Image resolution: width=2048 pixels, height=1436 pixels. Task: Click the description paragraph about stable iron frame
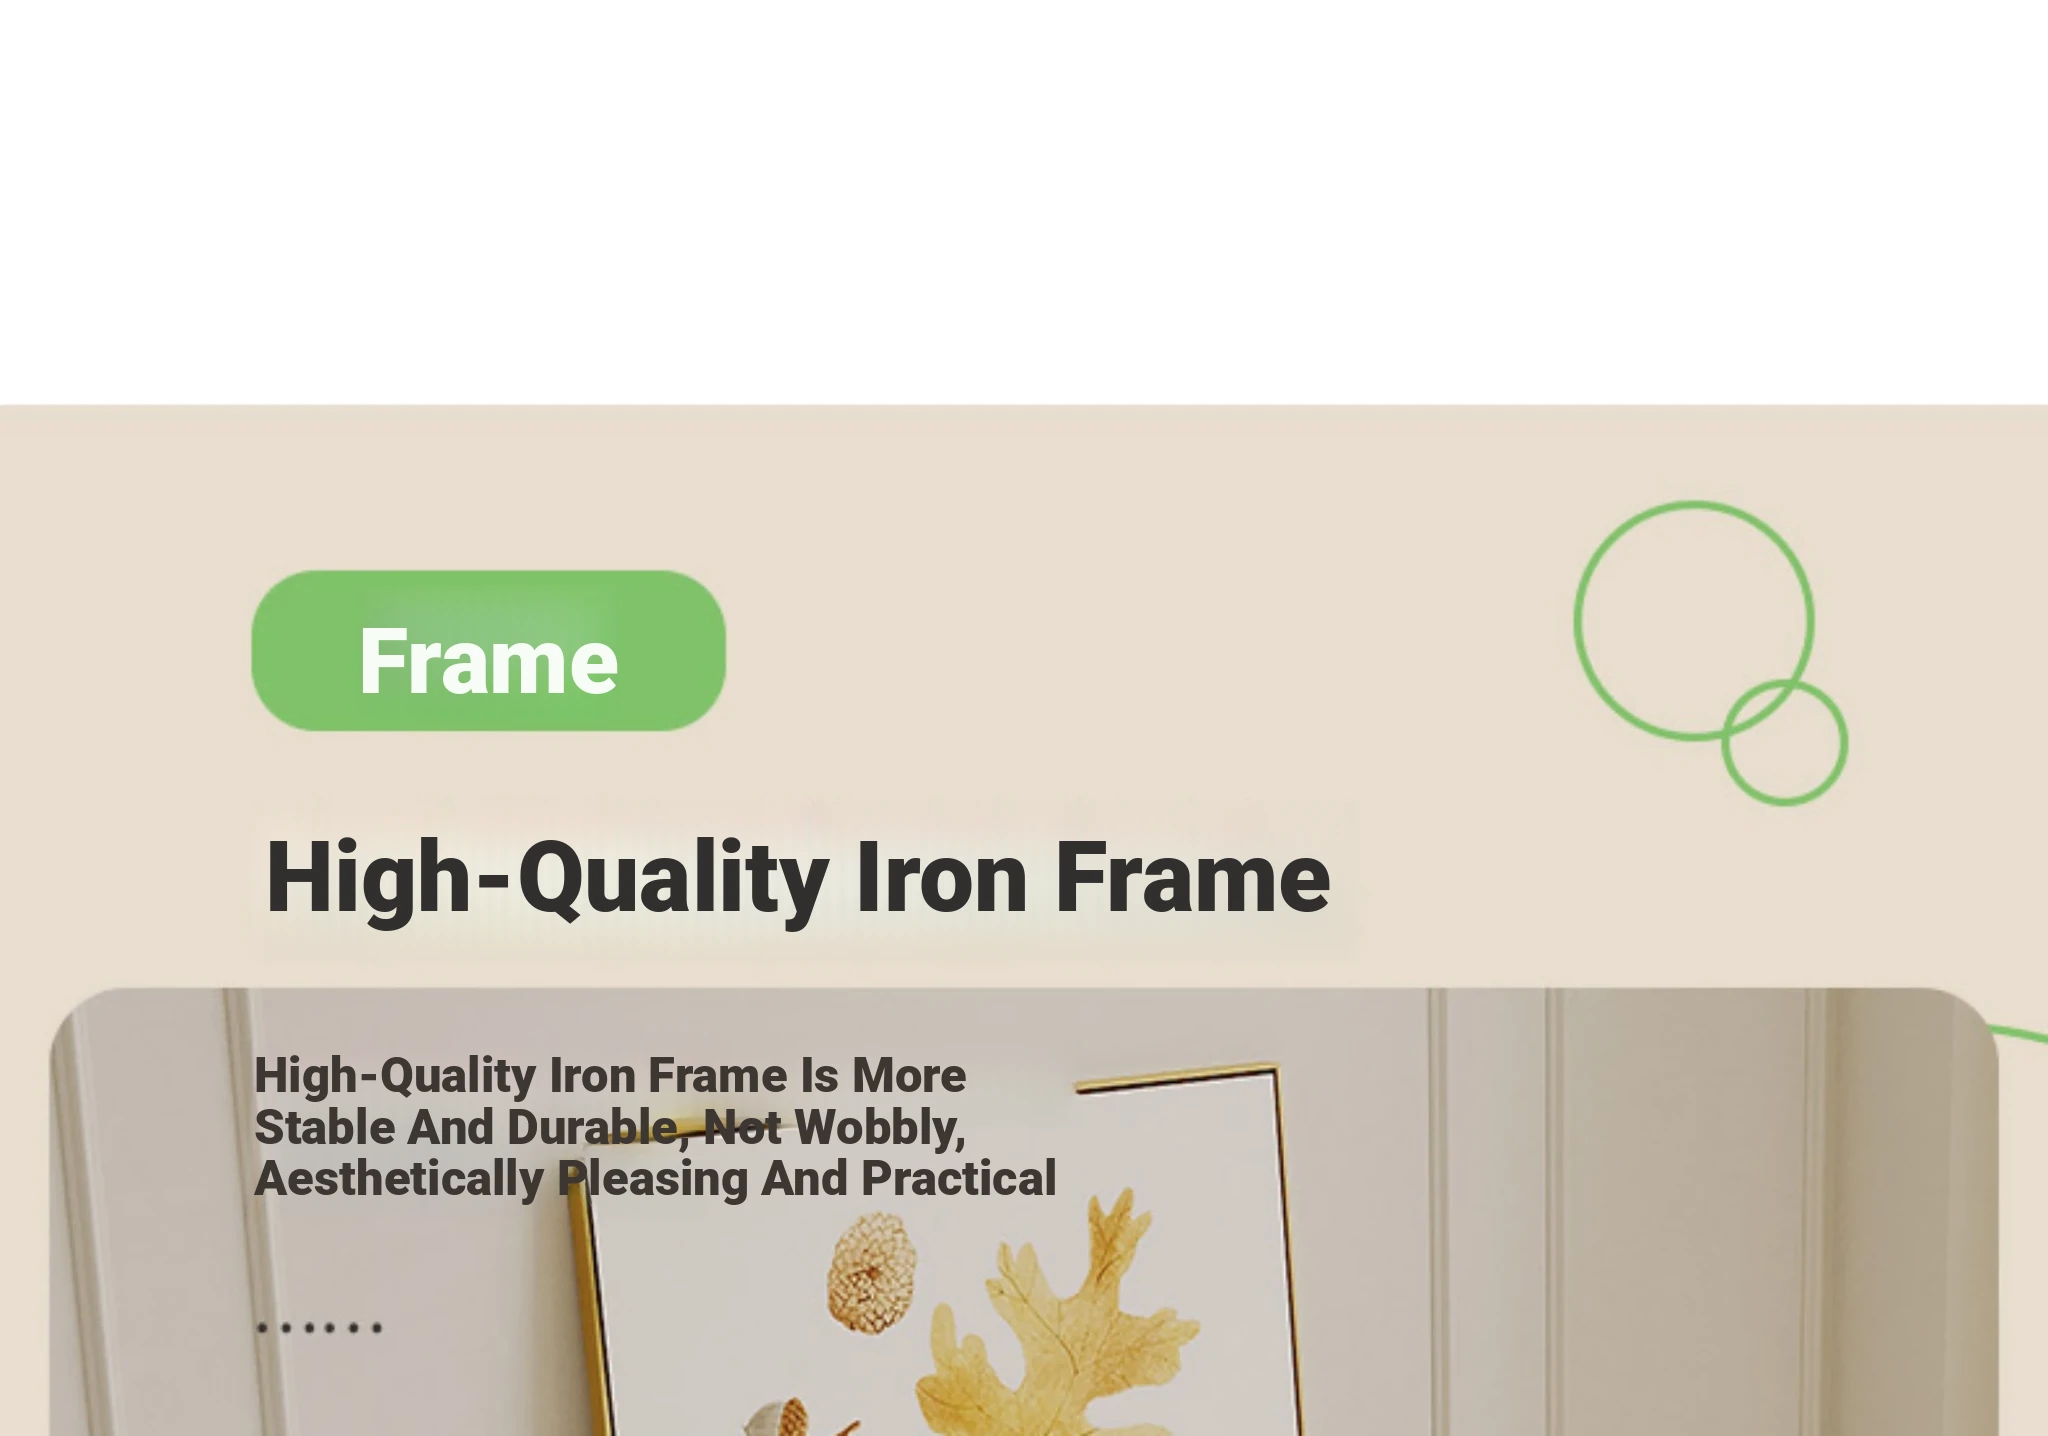[x=655, y=1127]
